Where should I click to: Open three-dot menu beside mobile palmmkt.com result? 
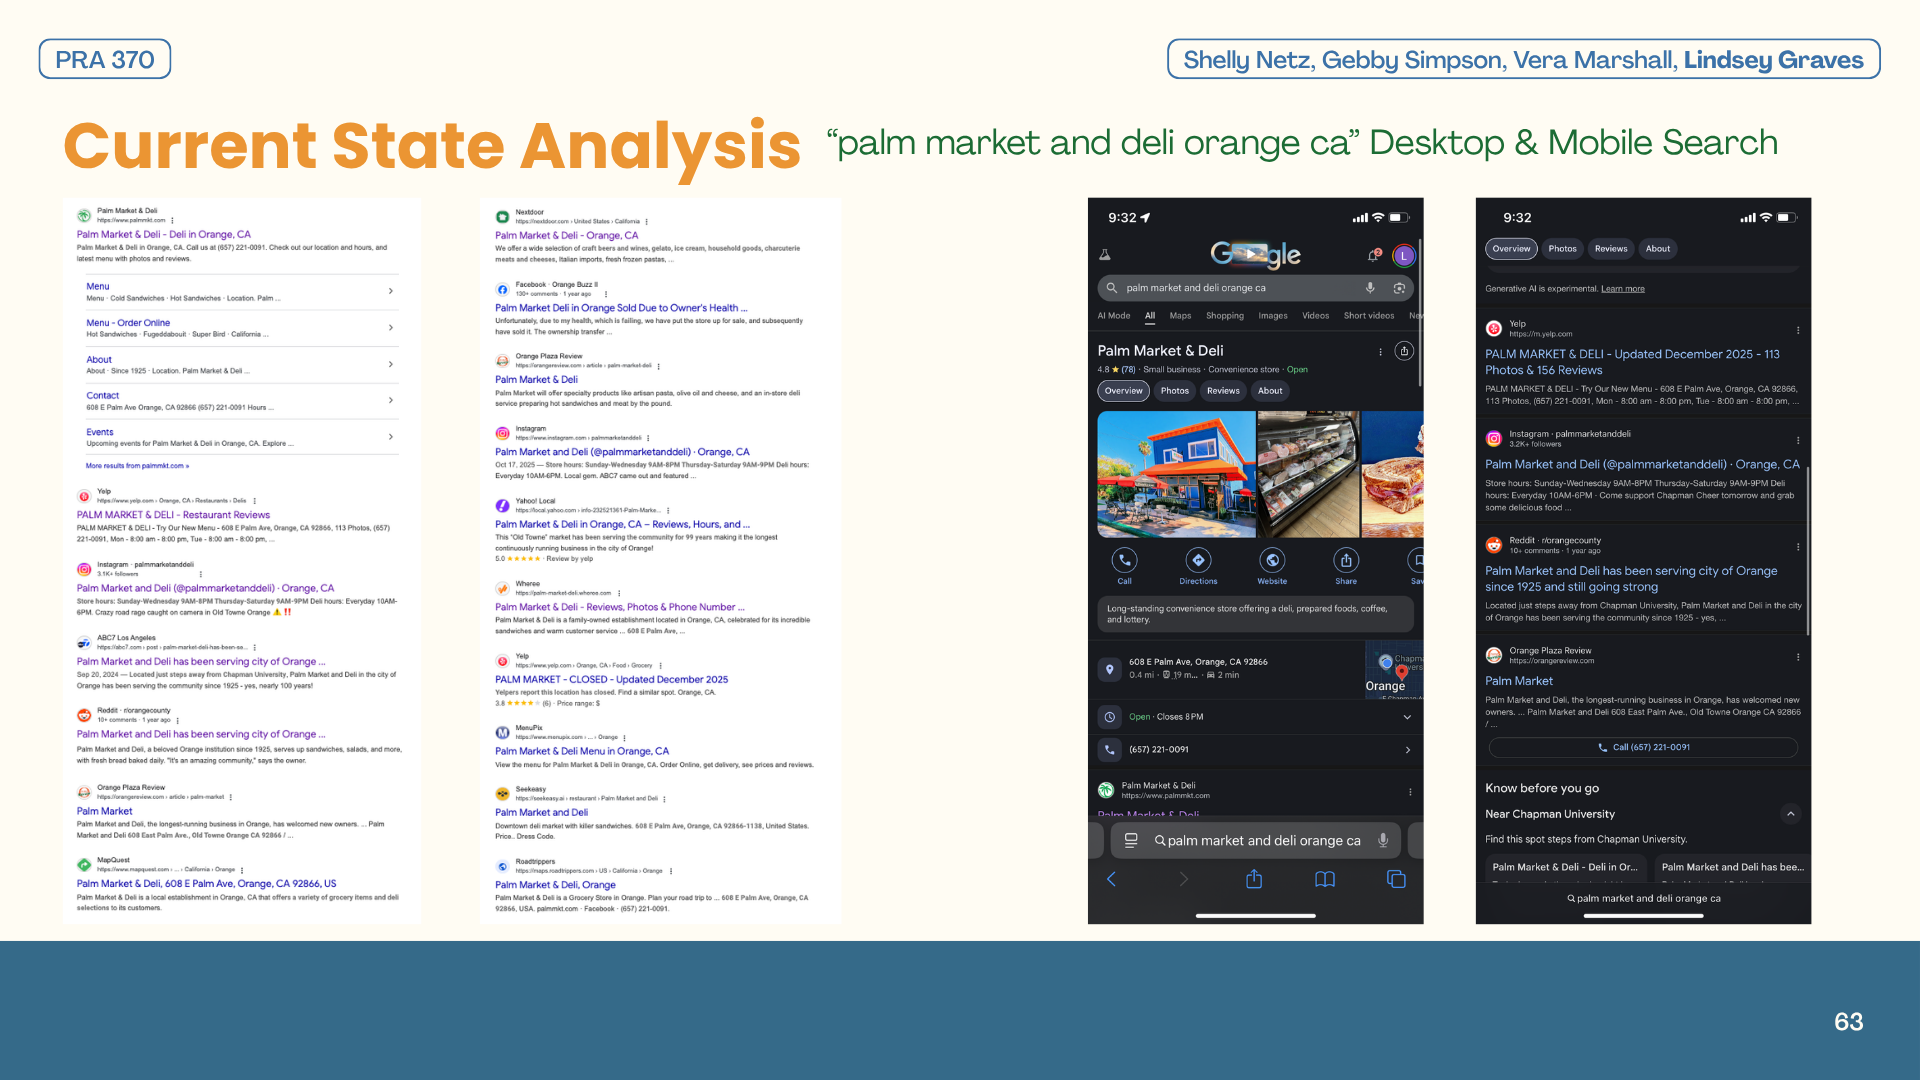click(1410, 792)
